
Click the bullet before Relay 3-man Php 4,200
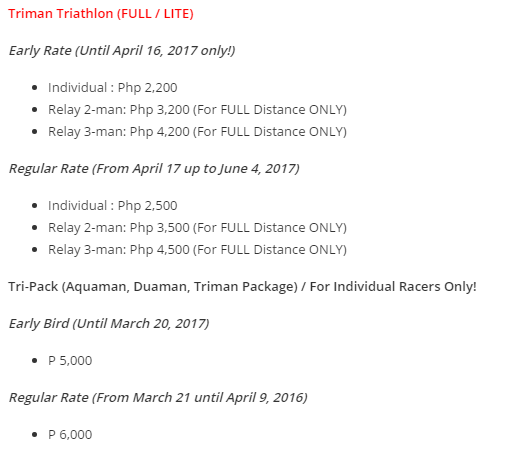click(34, 132)
